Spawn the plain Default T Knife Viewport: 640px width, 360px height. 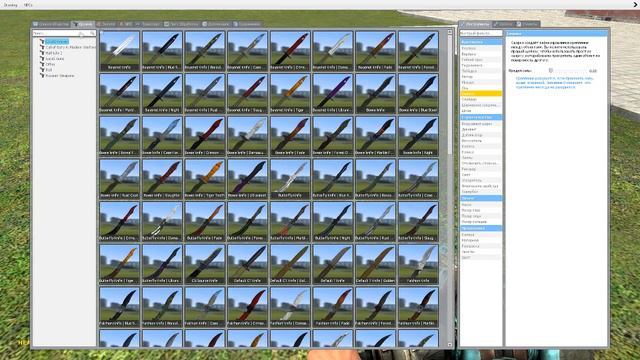333,264
